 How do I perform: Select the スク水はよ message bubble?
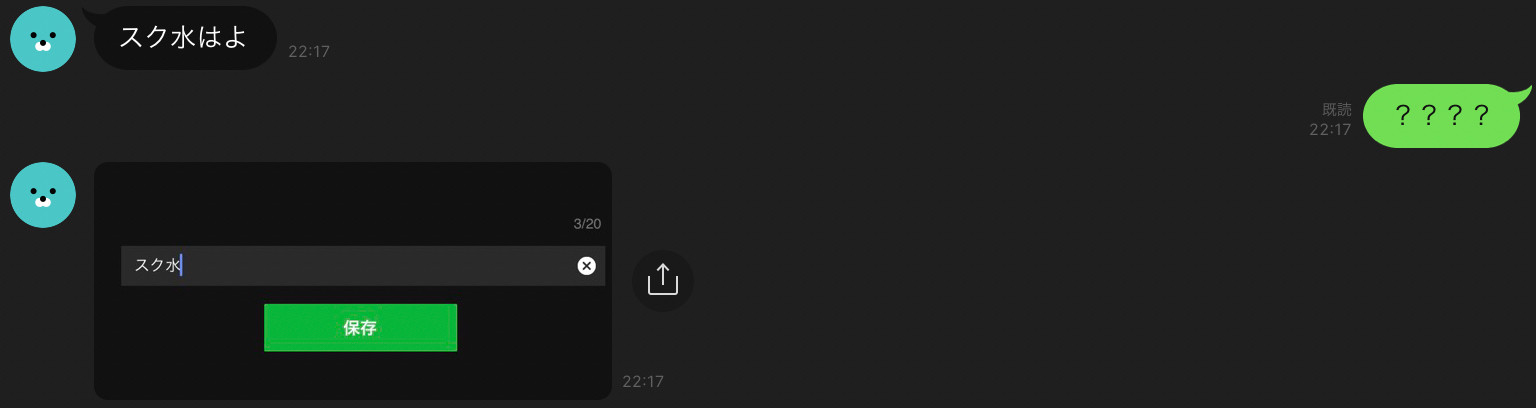[185, 38]
